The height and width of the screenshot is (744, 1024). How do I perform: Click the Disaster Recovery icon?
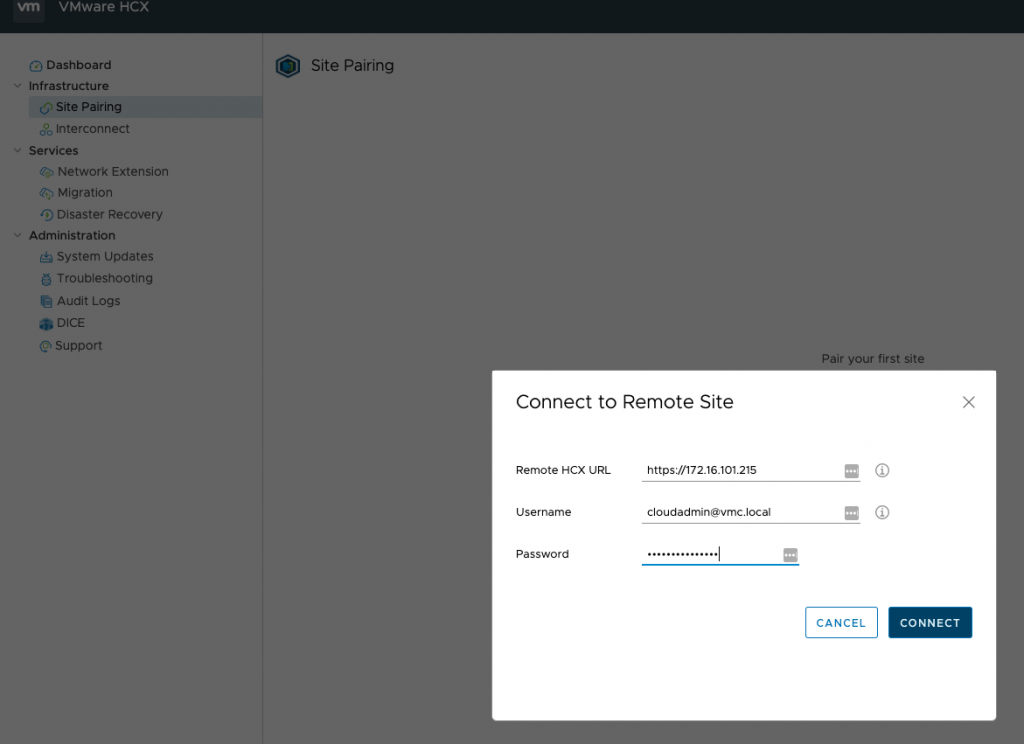coord(46,215)
